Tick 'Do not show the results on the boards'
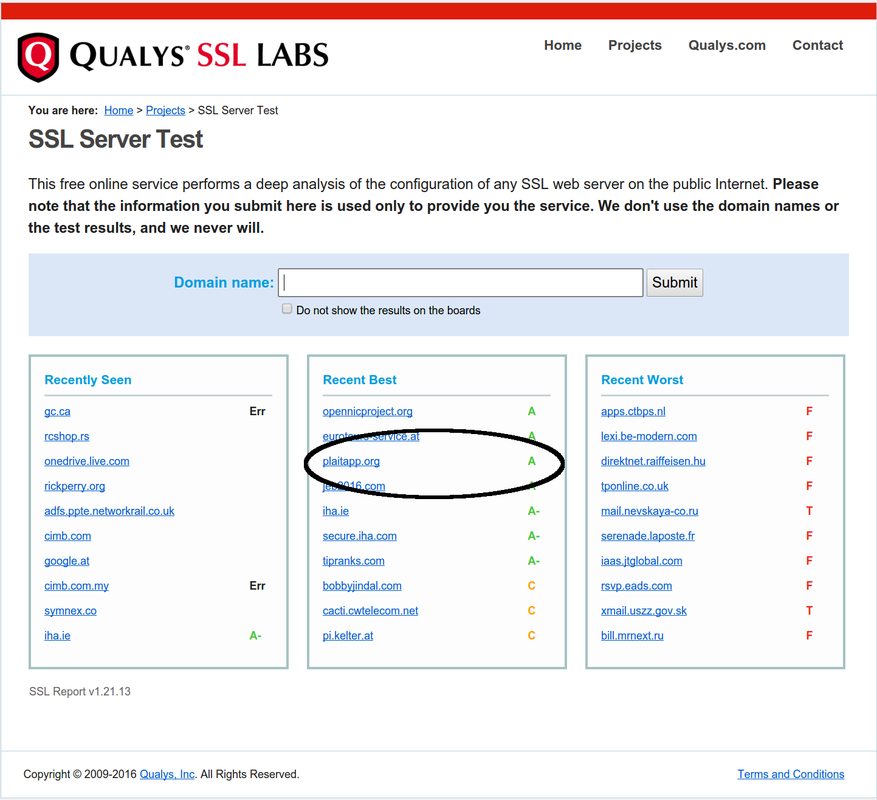Screen dimensions: 877x800 click(287, 309)
